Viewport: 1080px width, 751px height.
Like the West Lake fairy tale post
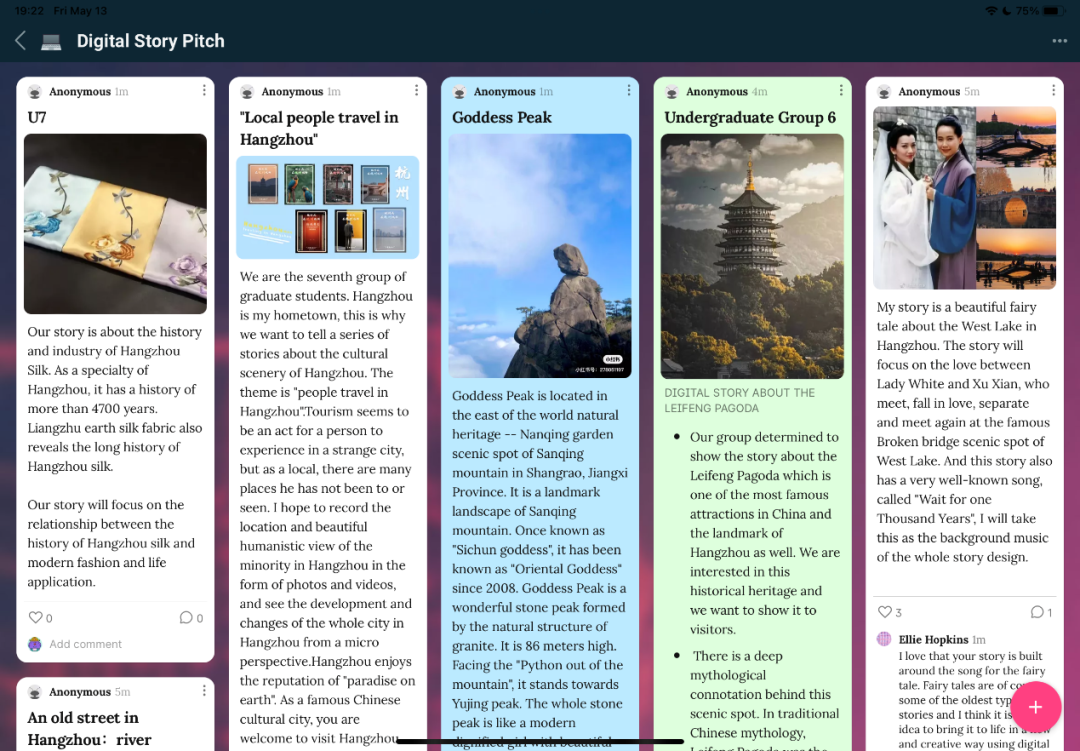point(884,612)
